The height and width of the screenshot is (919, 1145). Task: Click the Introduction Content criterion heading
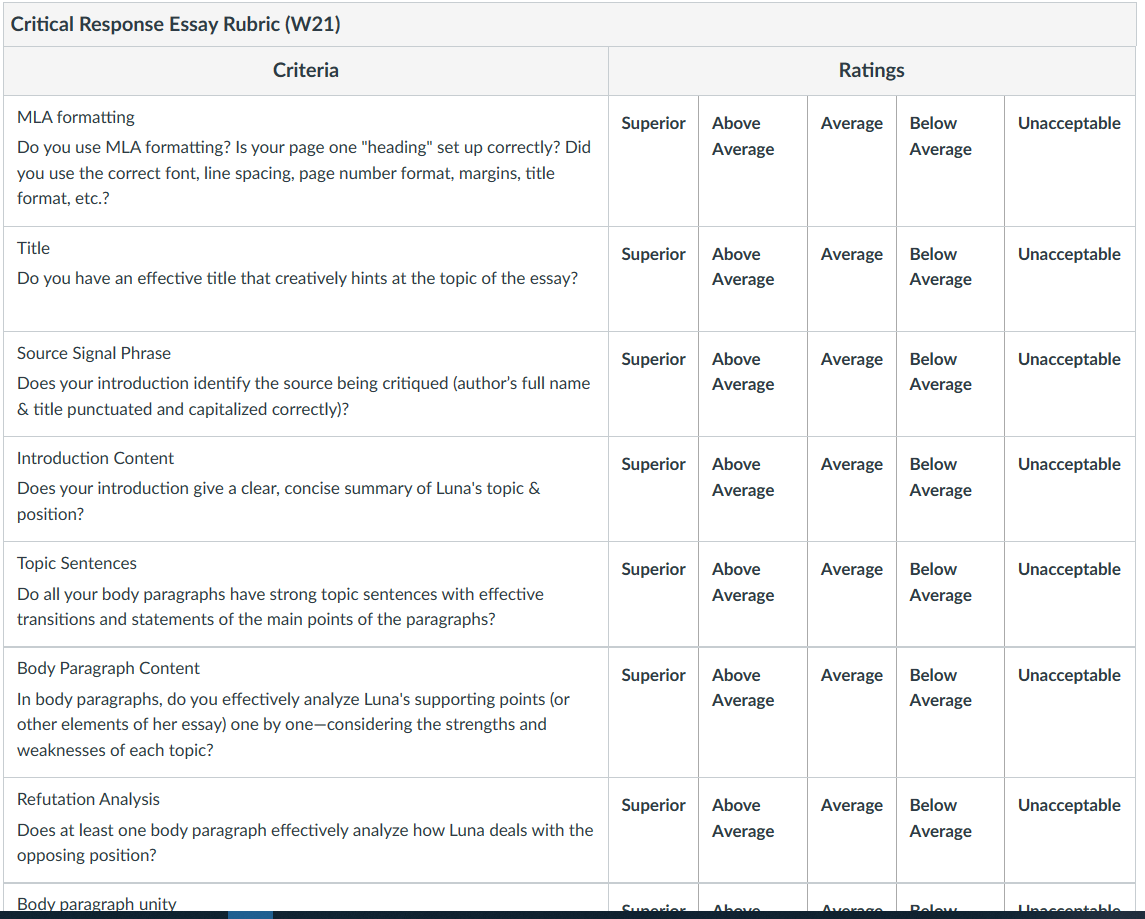point(96,458)
